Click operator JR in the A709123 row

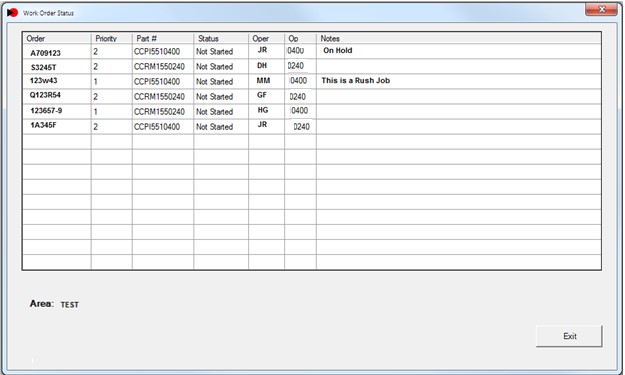[x=262, y=50]
